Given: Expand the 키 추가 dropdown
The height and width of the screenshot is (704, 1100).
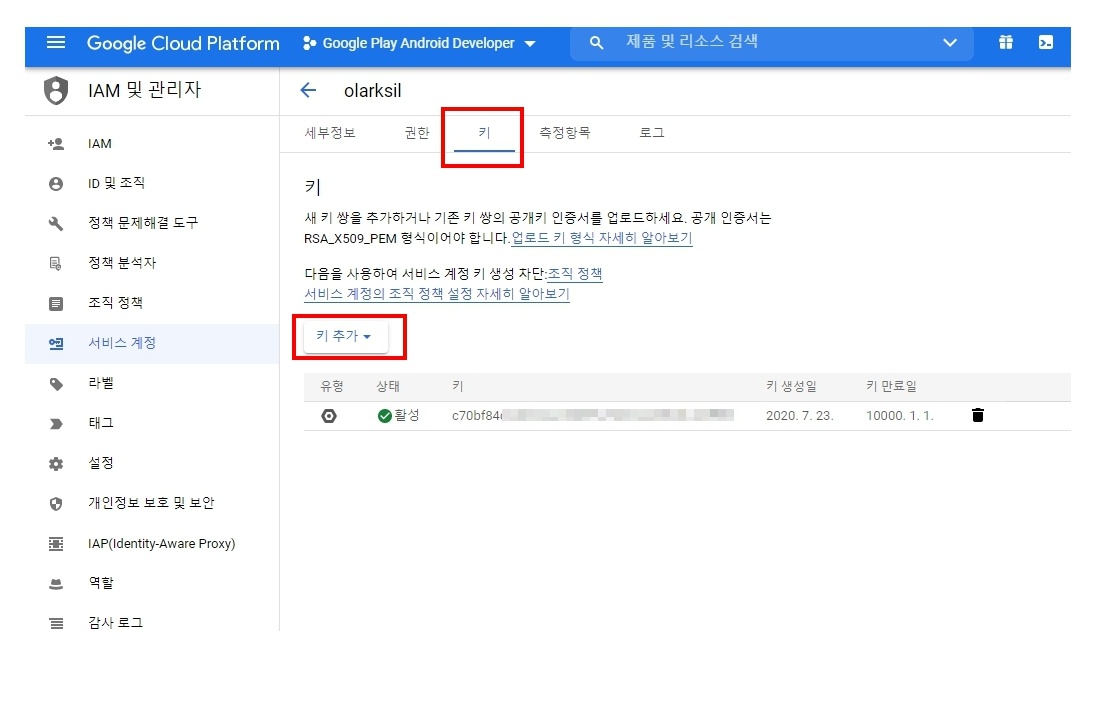Looking at the screenshot, I should point(345,337).
